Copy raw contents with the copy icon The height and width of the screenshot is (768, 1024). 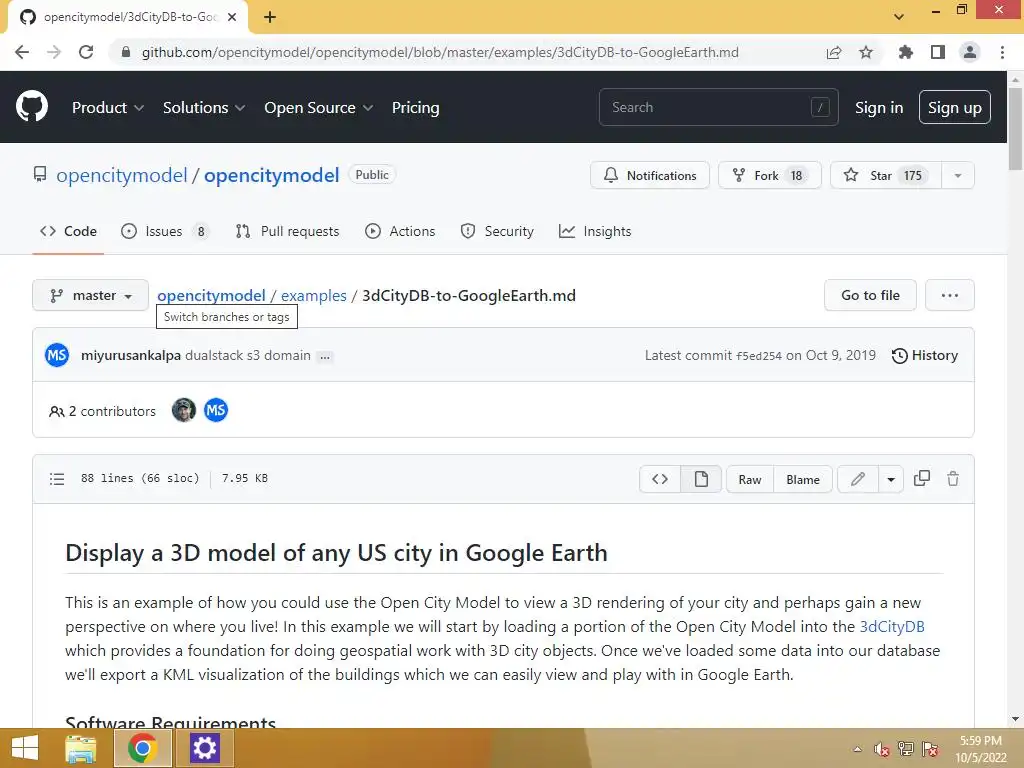tap(921, 478)
